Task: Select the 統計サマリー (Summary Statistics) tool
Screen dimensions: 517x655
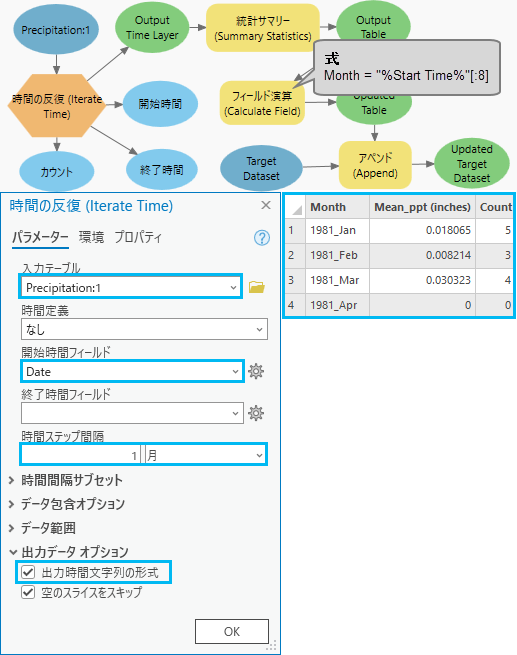Action: coord(263,28)
